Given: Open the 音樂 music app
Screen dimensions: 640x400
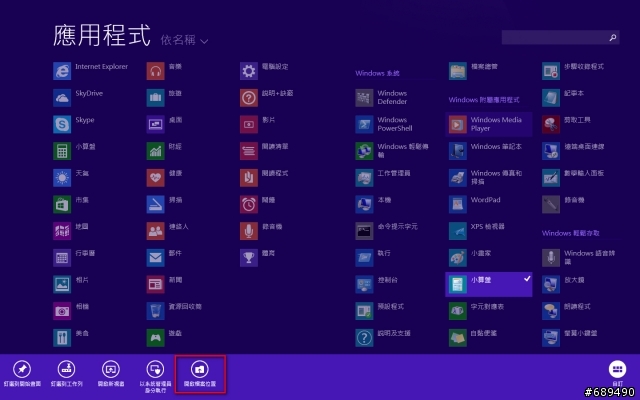Looking at the screenshot, I should coord(164,71).
